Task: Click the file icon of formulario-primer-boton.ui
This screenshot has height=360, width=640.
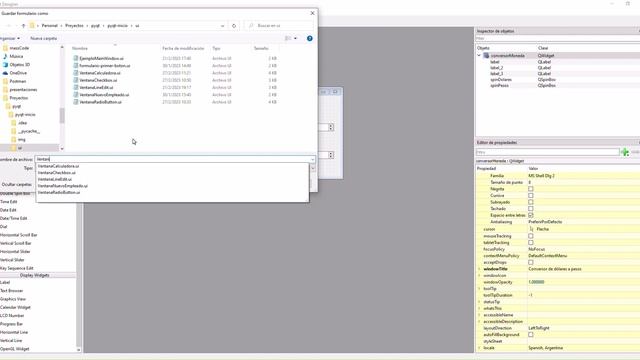Action: pyautogui.click(x=76, y=66)
